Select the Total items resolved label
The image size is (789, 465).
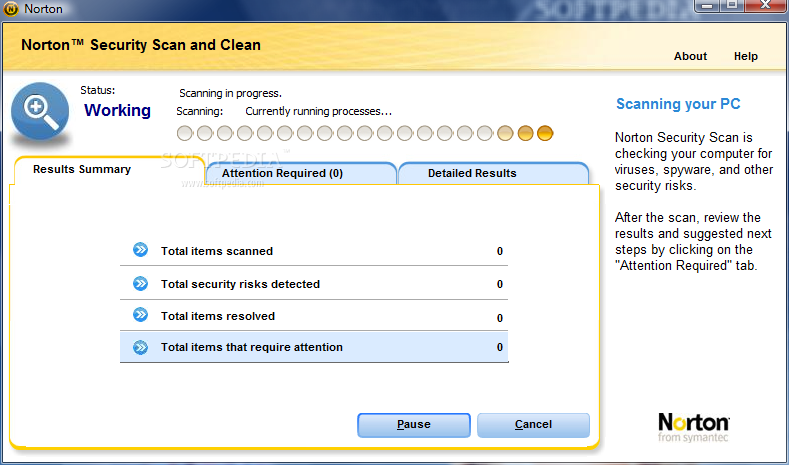(218, 317)
